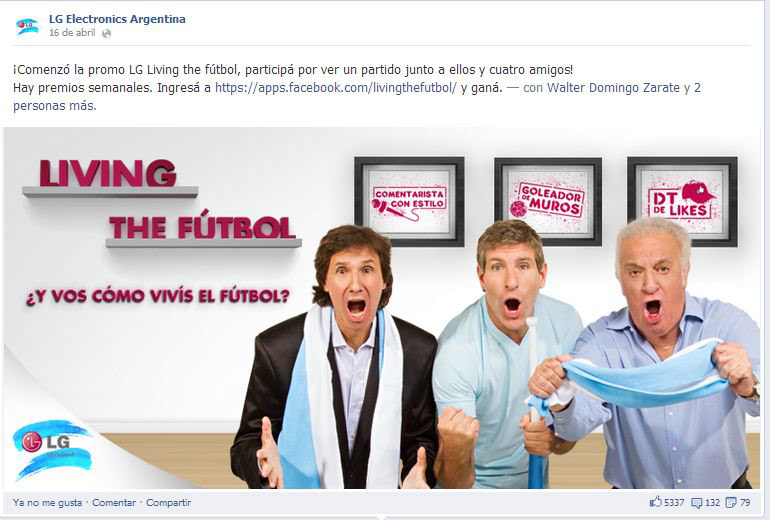
Task: Click Compartir to share the post
Action: point(168,502)
